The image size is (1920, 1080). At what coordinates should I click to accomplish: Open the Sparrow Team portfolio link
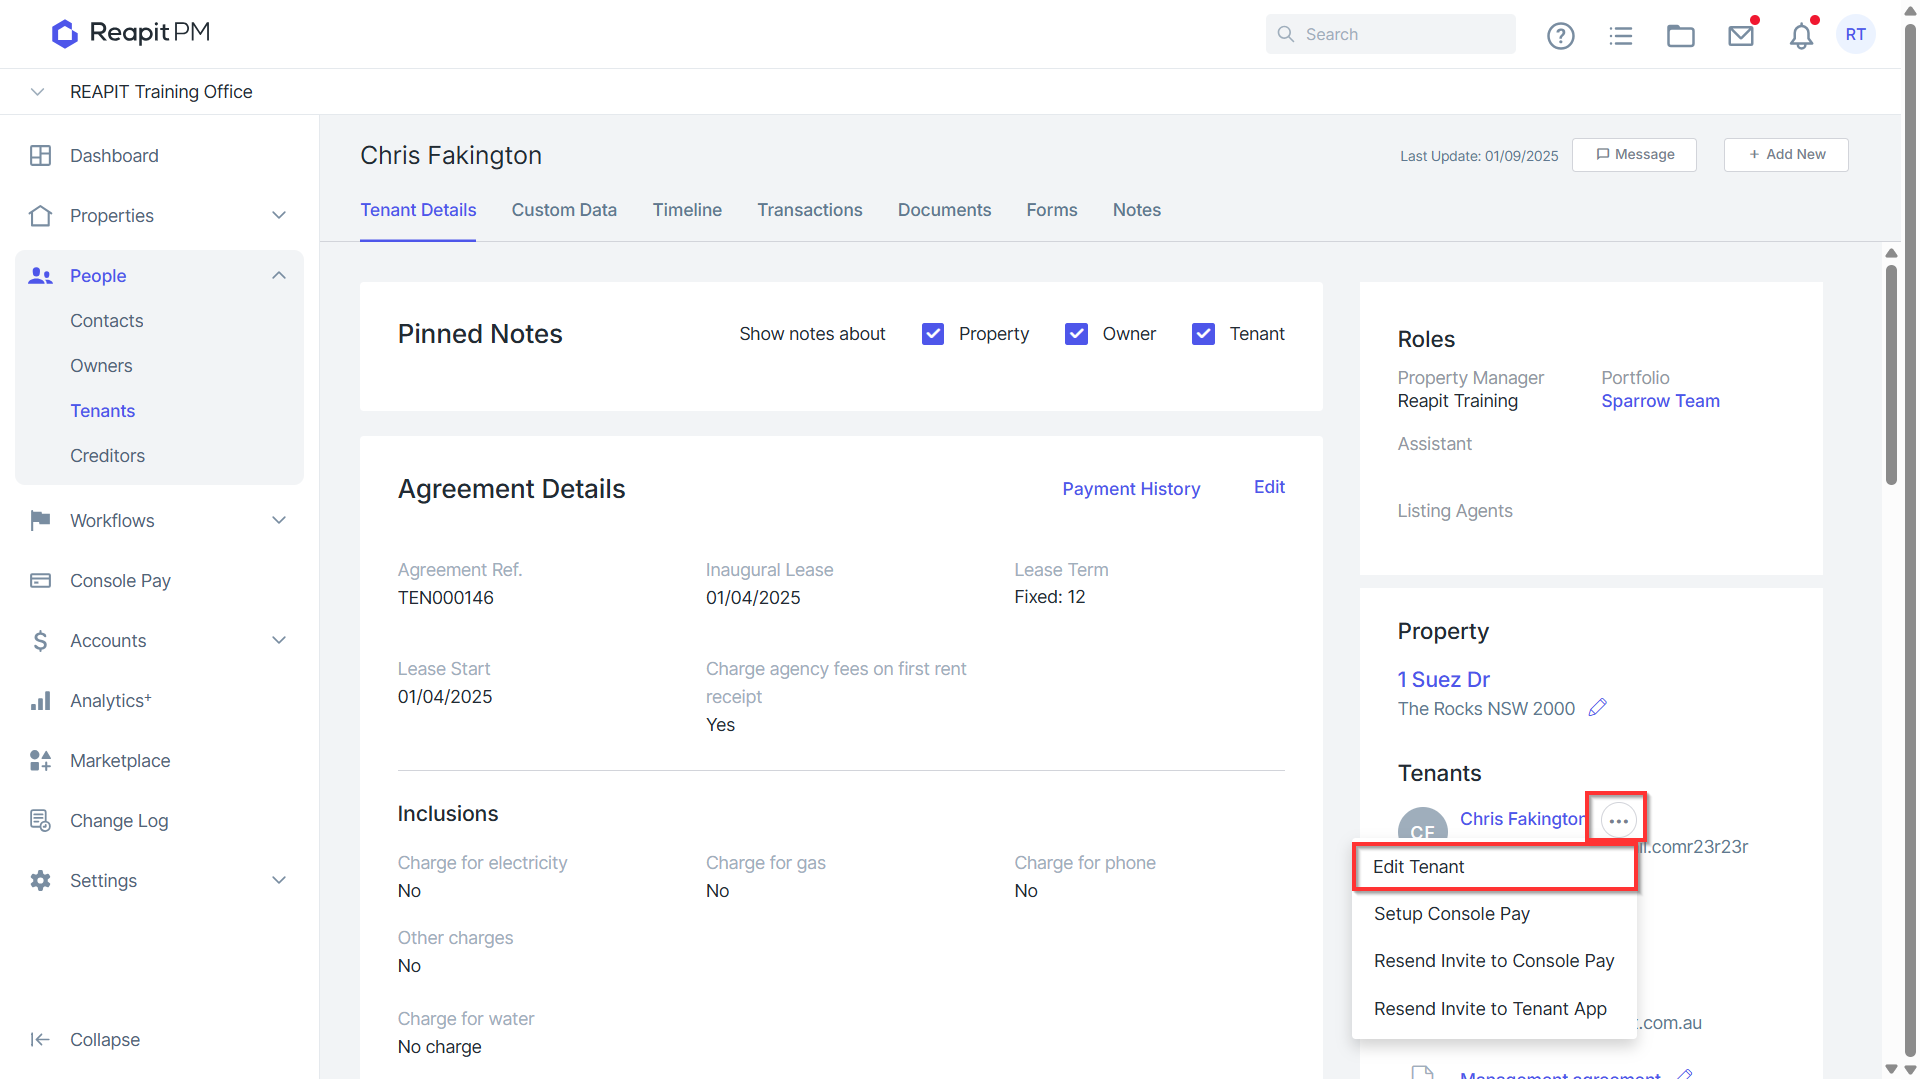(x=1660, y=401)
